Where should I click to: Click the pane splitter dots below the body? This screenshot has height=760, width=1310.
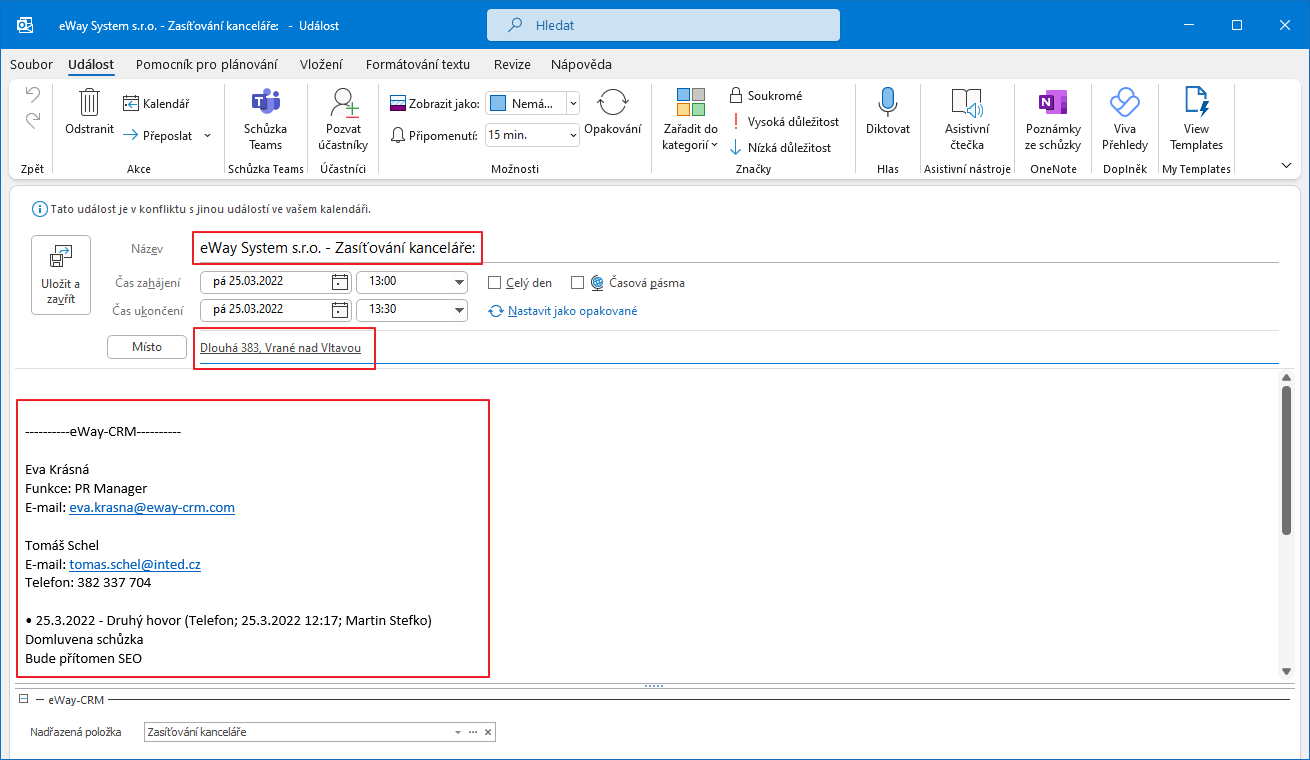click(654, 686)
